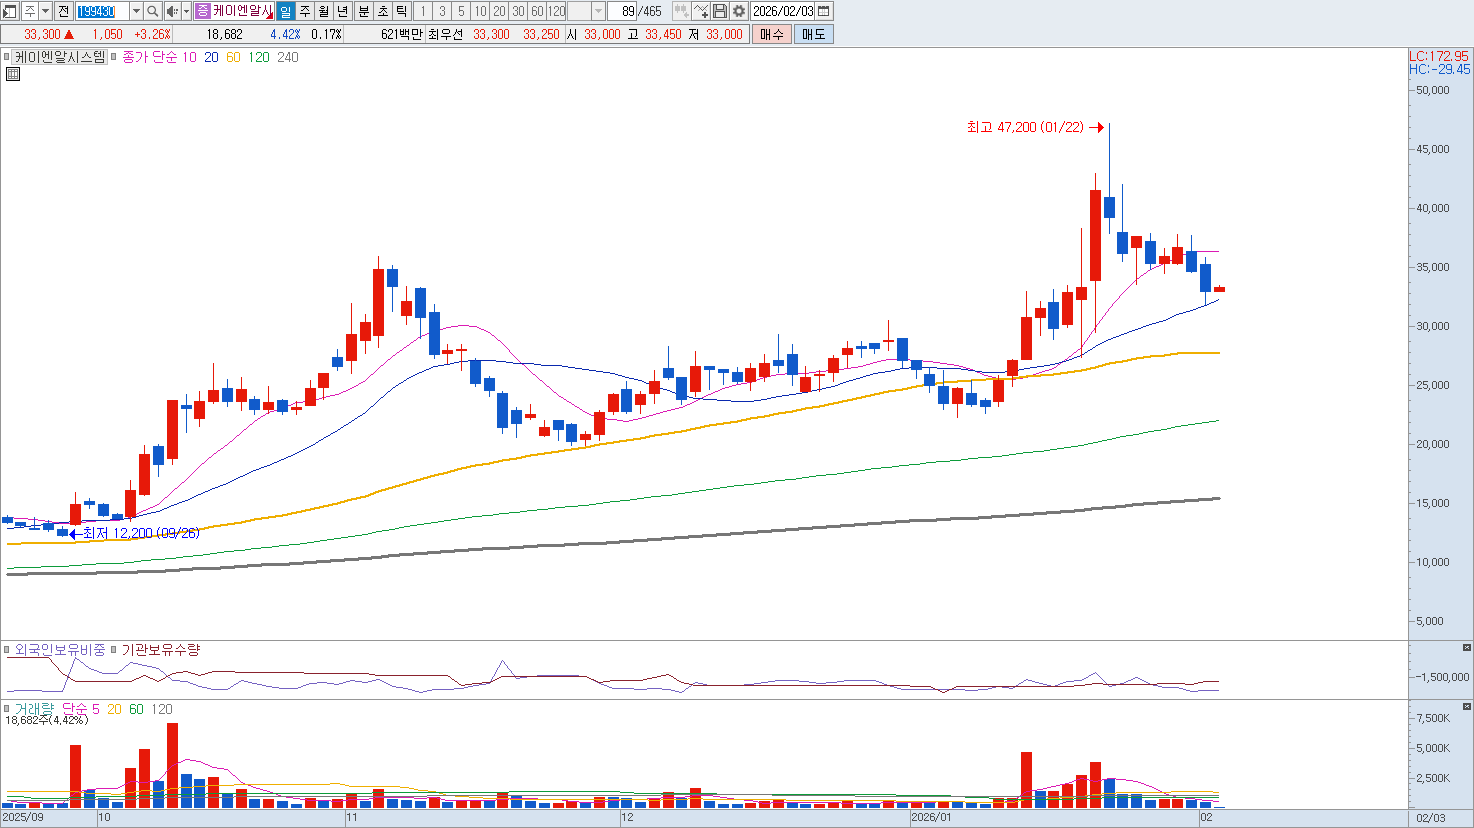The image size is (1474, 828).
Task: Toggle the 외국인보유비중 indicator marker
Action: click(x=8, y=650)
